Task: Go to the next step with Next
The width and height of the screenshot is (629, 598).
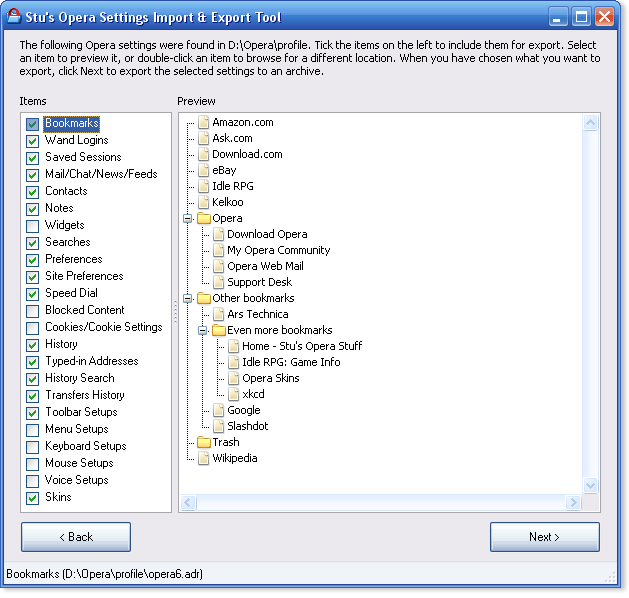Action: pyautogui.click(x=545, y=537)
